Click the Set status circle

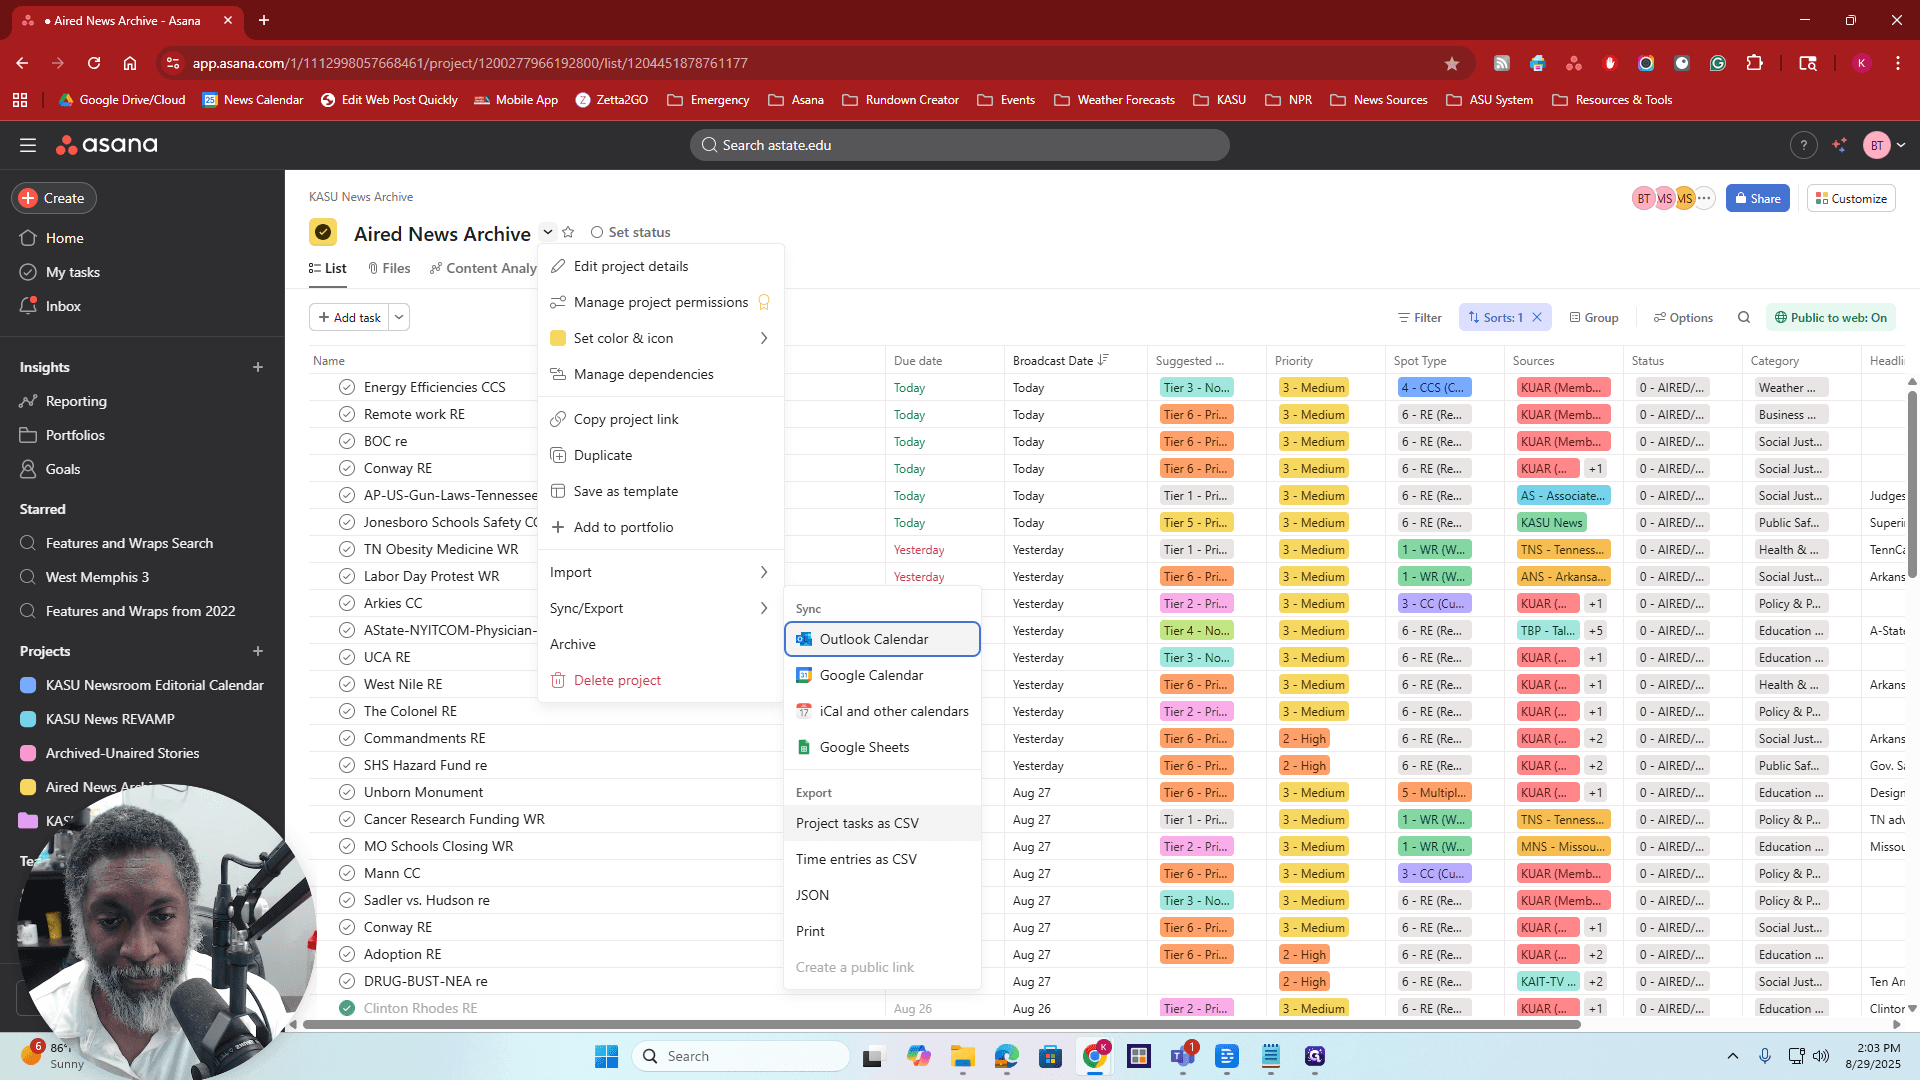597,232
